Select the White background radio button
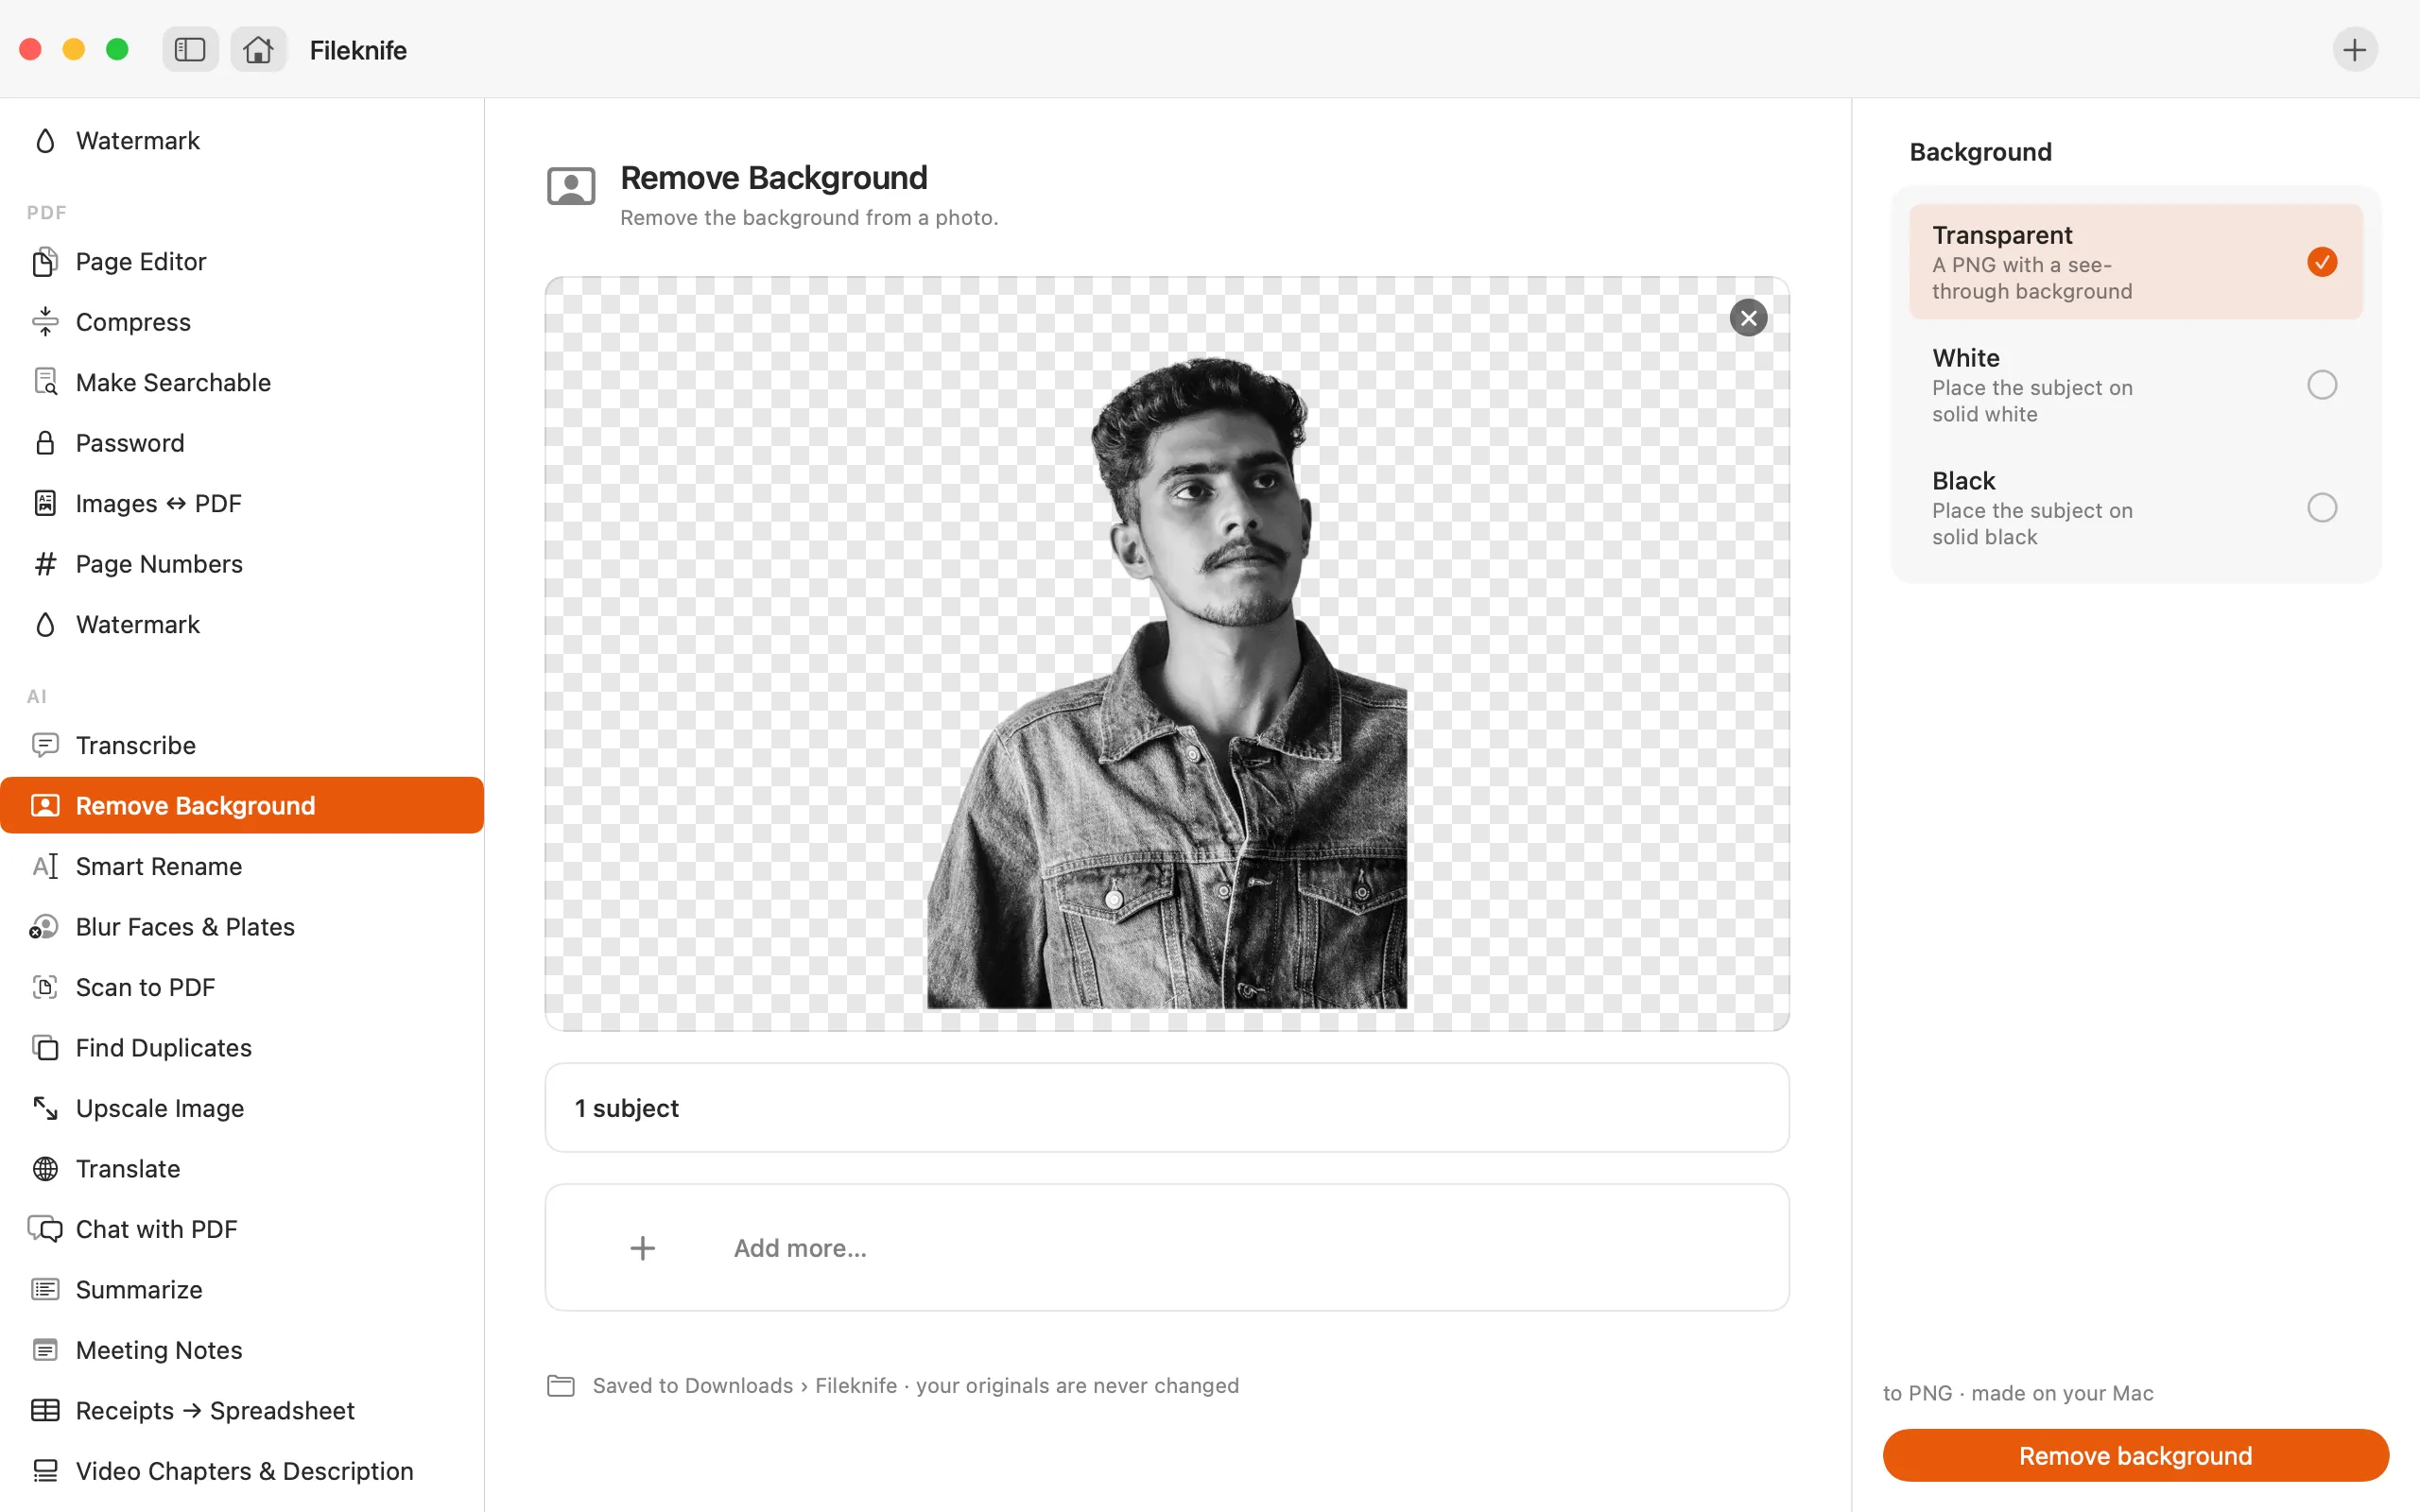This screenshot has width=2420, height=1512. (2321, 385)
